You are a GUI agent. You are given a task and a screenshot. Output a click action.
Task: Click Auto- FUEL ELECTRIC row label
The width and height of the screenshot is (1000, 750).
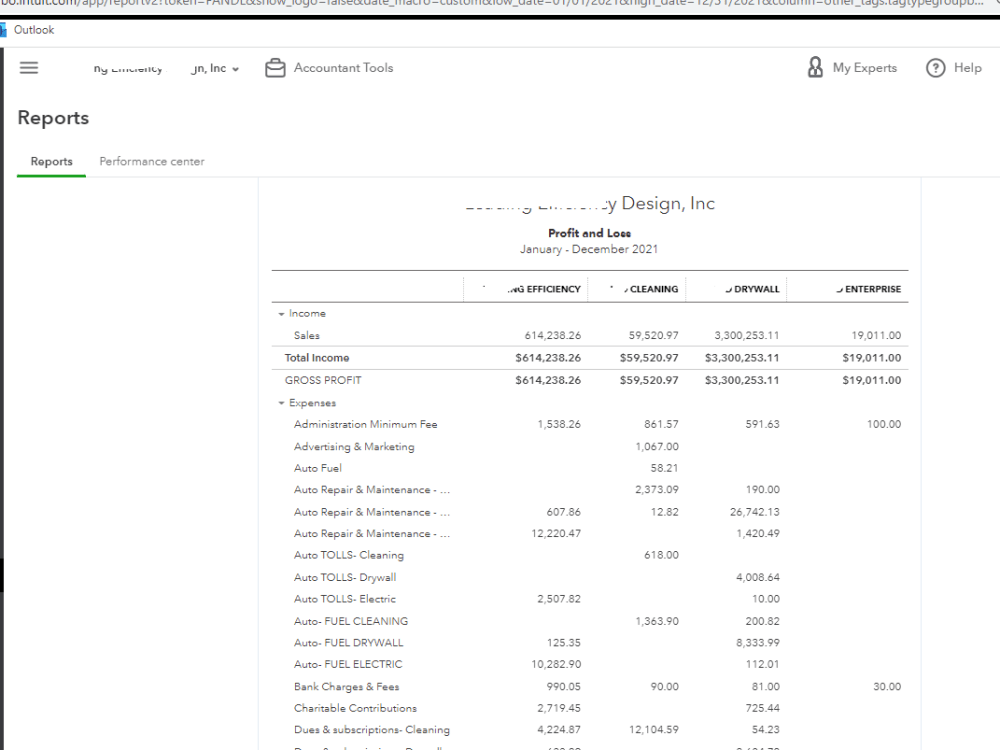[x=348, y=665]
